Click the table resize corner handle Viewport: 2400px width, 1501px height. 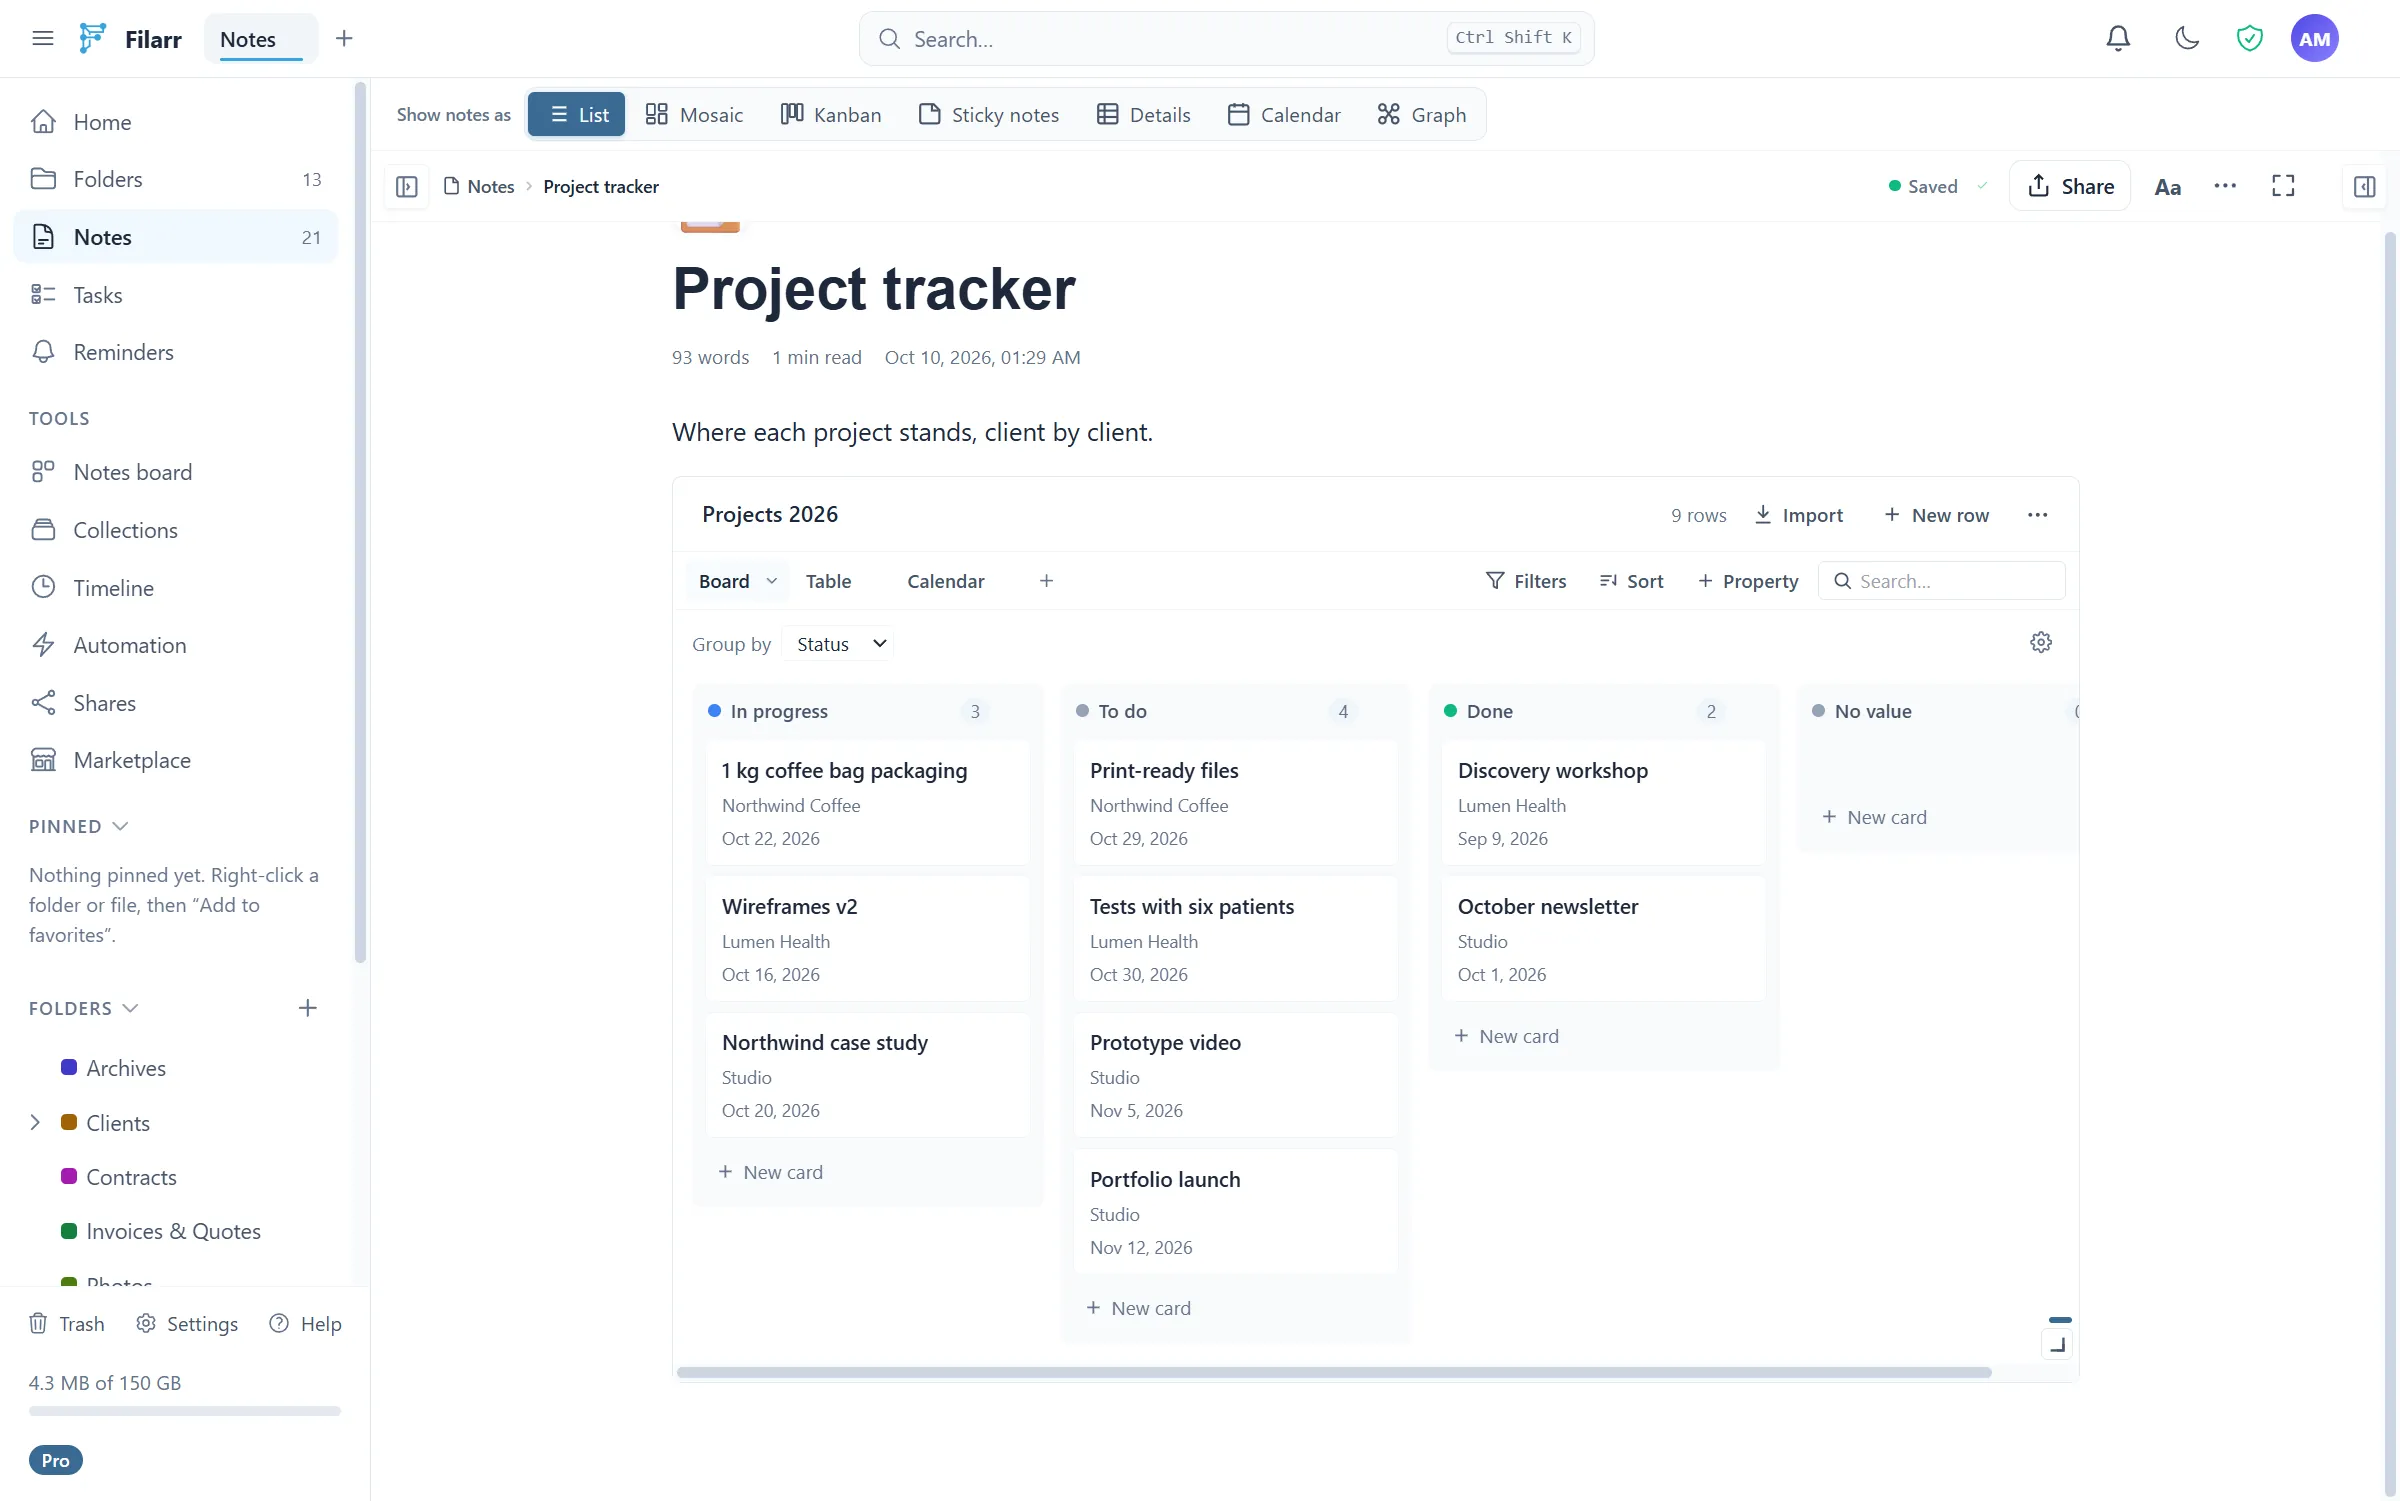click(2057, 1345)
